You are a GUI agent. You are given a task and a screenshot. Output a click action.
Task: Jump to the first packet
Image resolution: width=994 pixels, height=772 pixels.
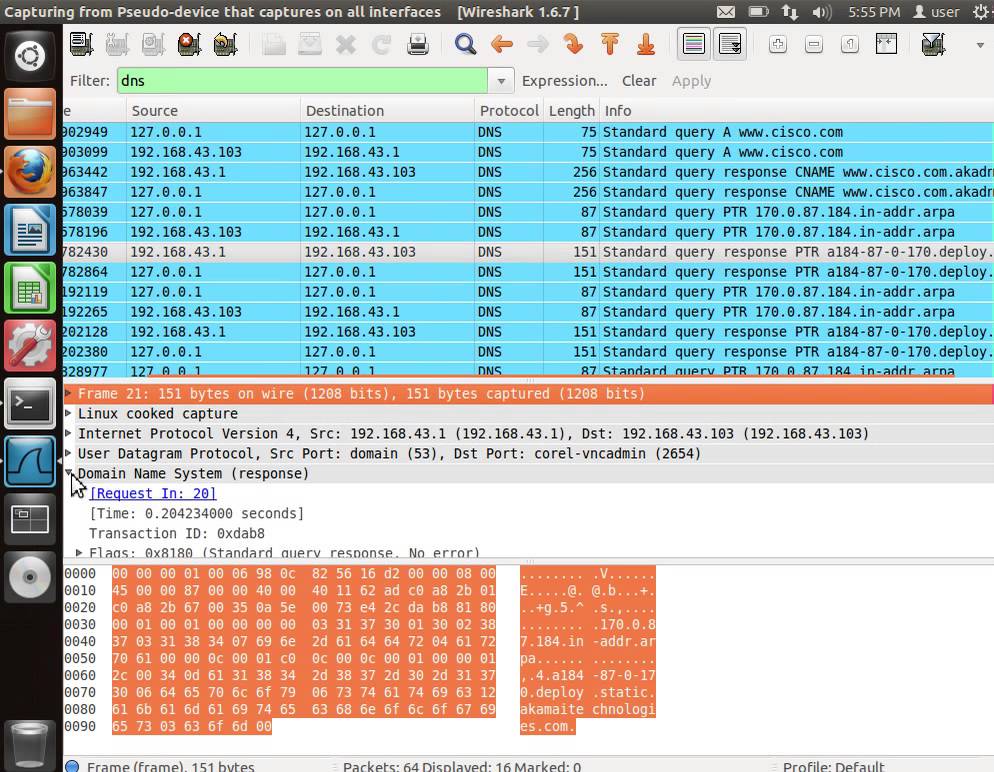coord(610,44)
